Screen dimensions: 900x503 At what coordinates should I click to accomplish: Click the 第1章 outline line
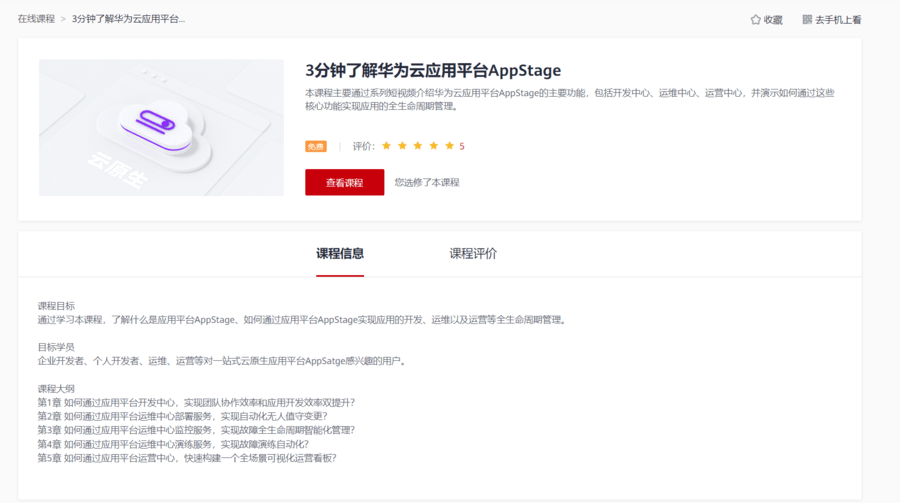tap(196, 403)
